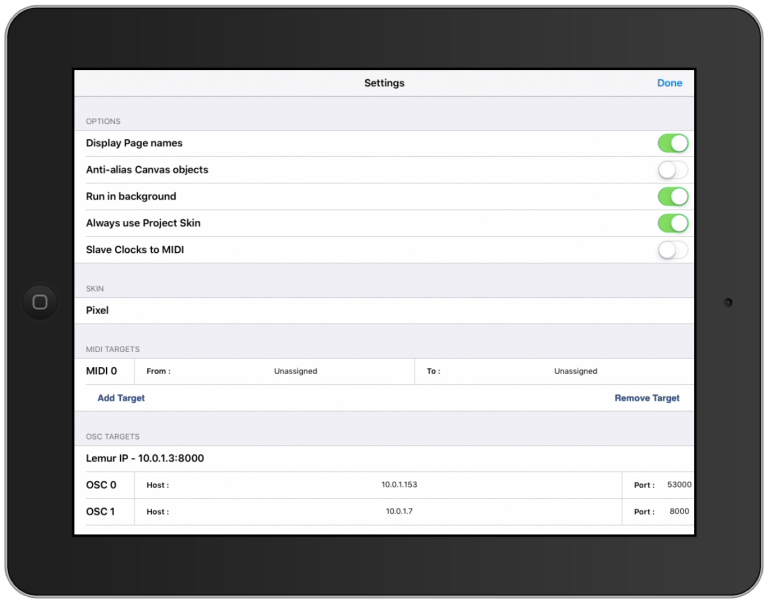Click Add Target link

click(x=121, y=398)
